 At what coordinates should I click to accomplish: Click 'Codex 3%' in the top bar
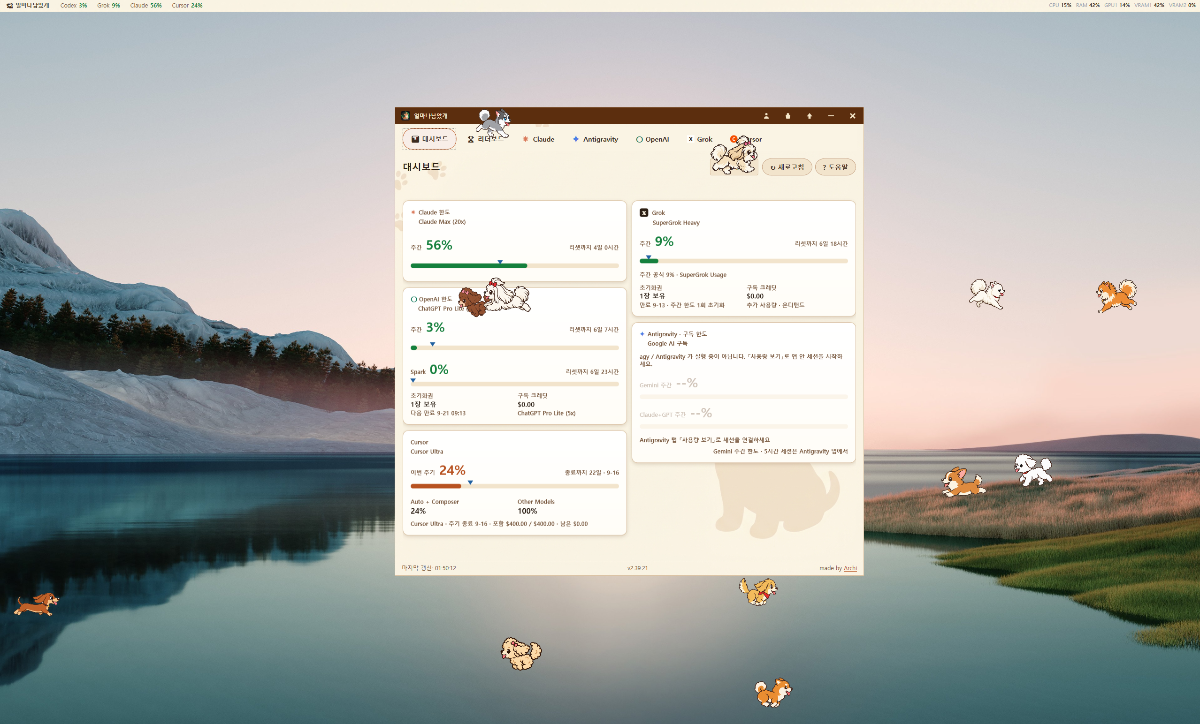tap(74, 5)
